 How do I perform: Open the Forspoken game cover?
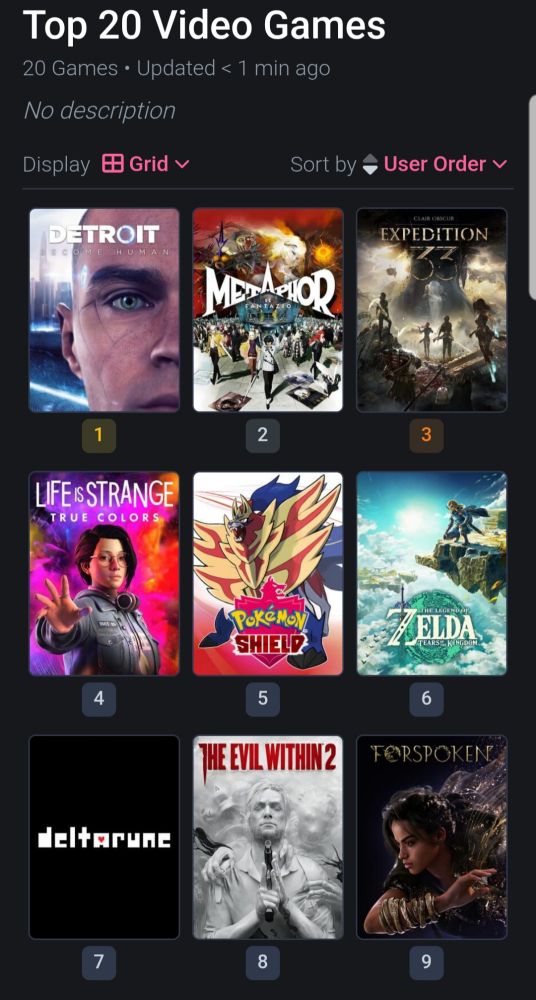coord(432,837)
